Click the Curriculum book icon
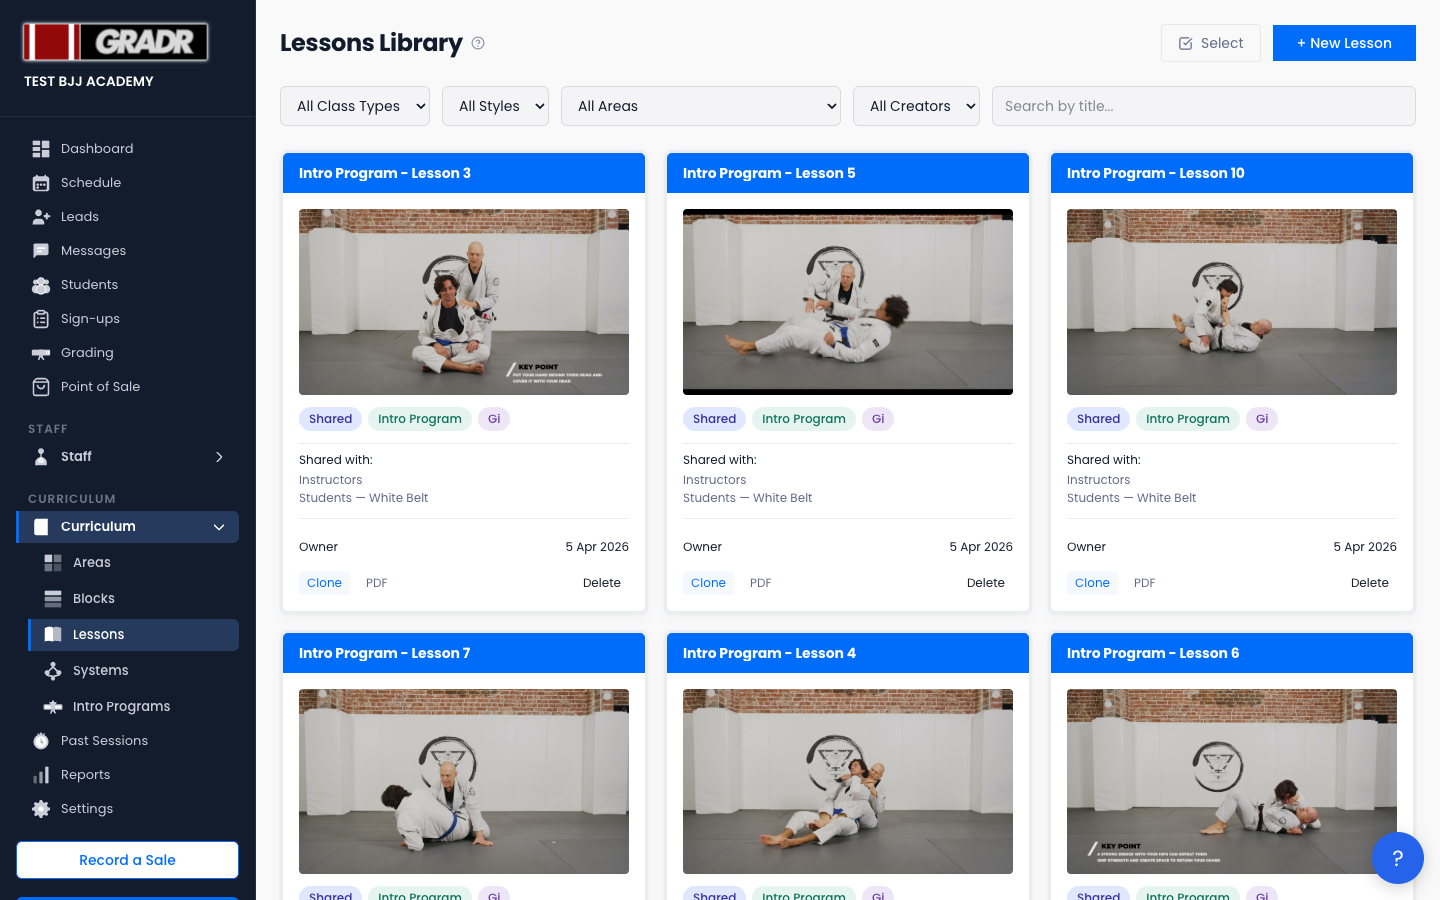This screenshot has width=1440, height=900. (41, 527)
